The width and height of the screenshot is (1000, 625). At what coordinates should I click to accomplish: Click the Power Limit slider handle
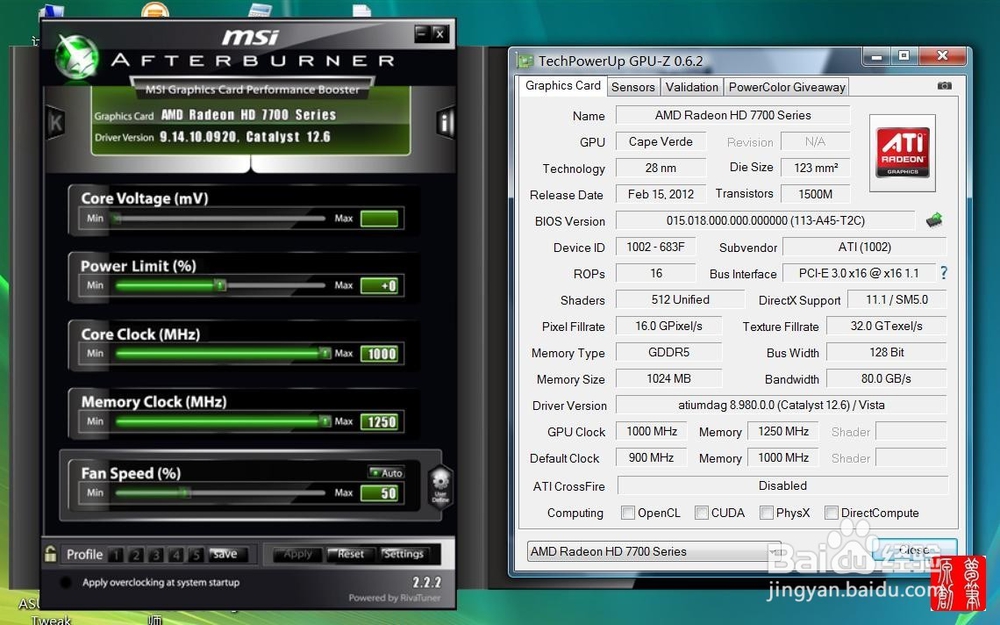tap(220, 285)
